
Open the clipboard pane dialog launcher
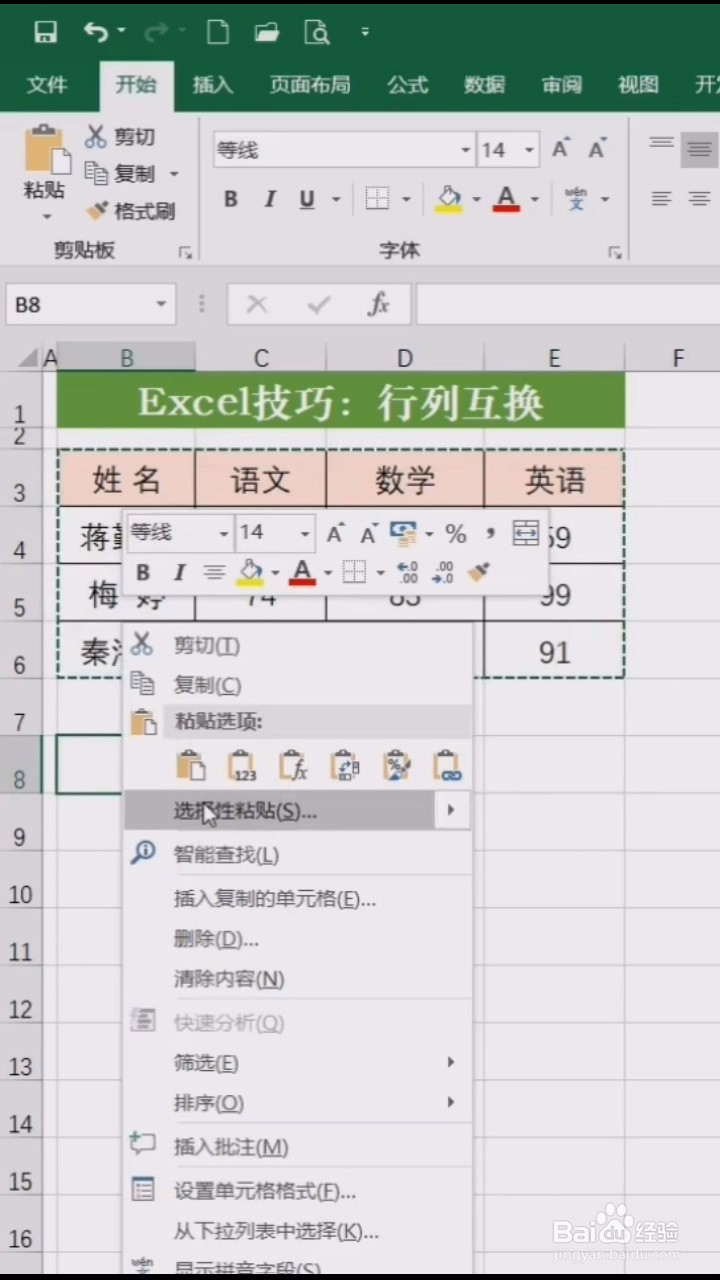pos(185,253)
